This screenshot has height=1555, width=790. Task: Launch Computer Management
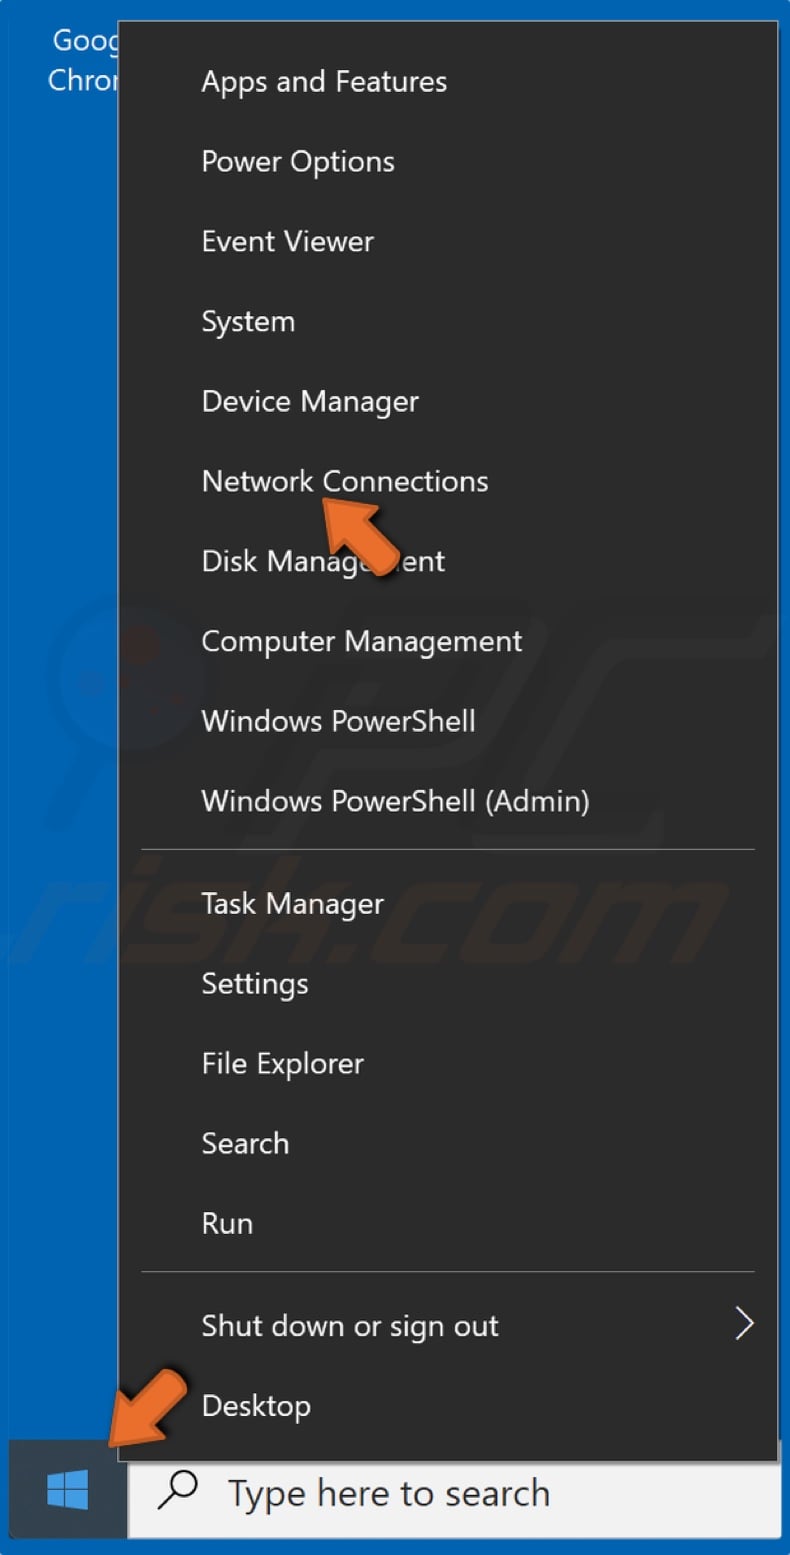click(x=361, y=641)
